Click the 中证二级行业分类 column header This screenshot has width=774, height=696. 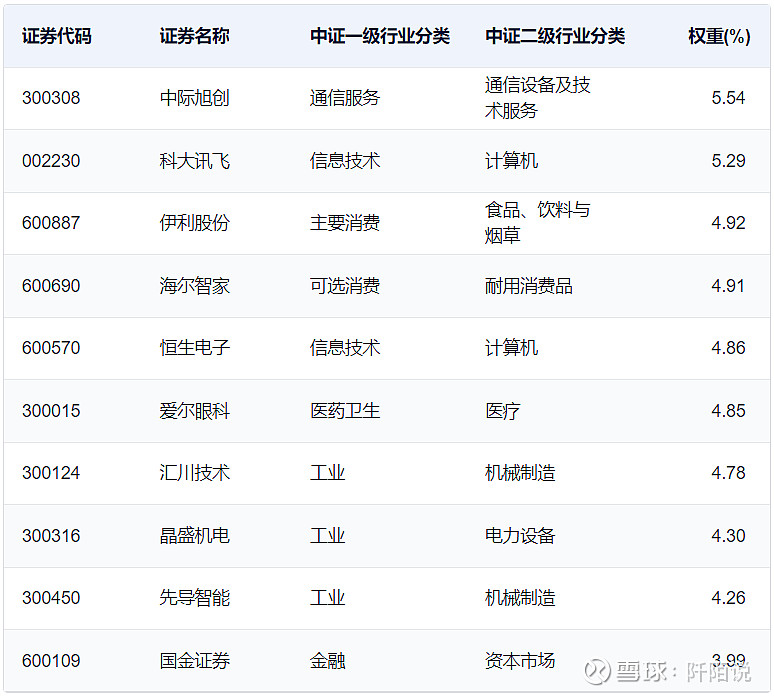[555, 36]
